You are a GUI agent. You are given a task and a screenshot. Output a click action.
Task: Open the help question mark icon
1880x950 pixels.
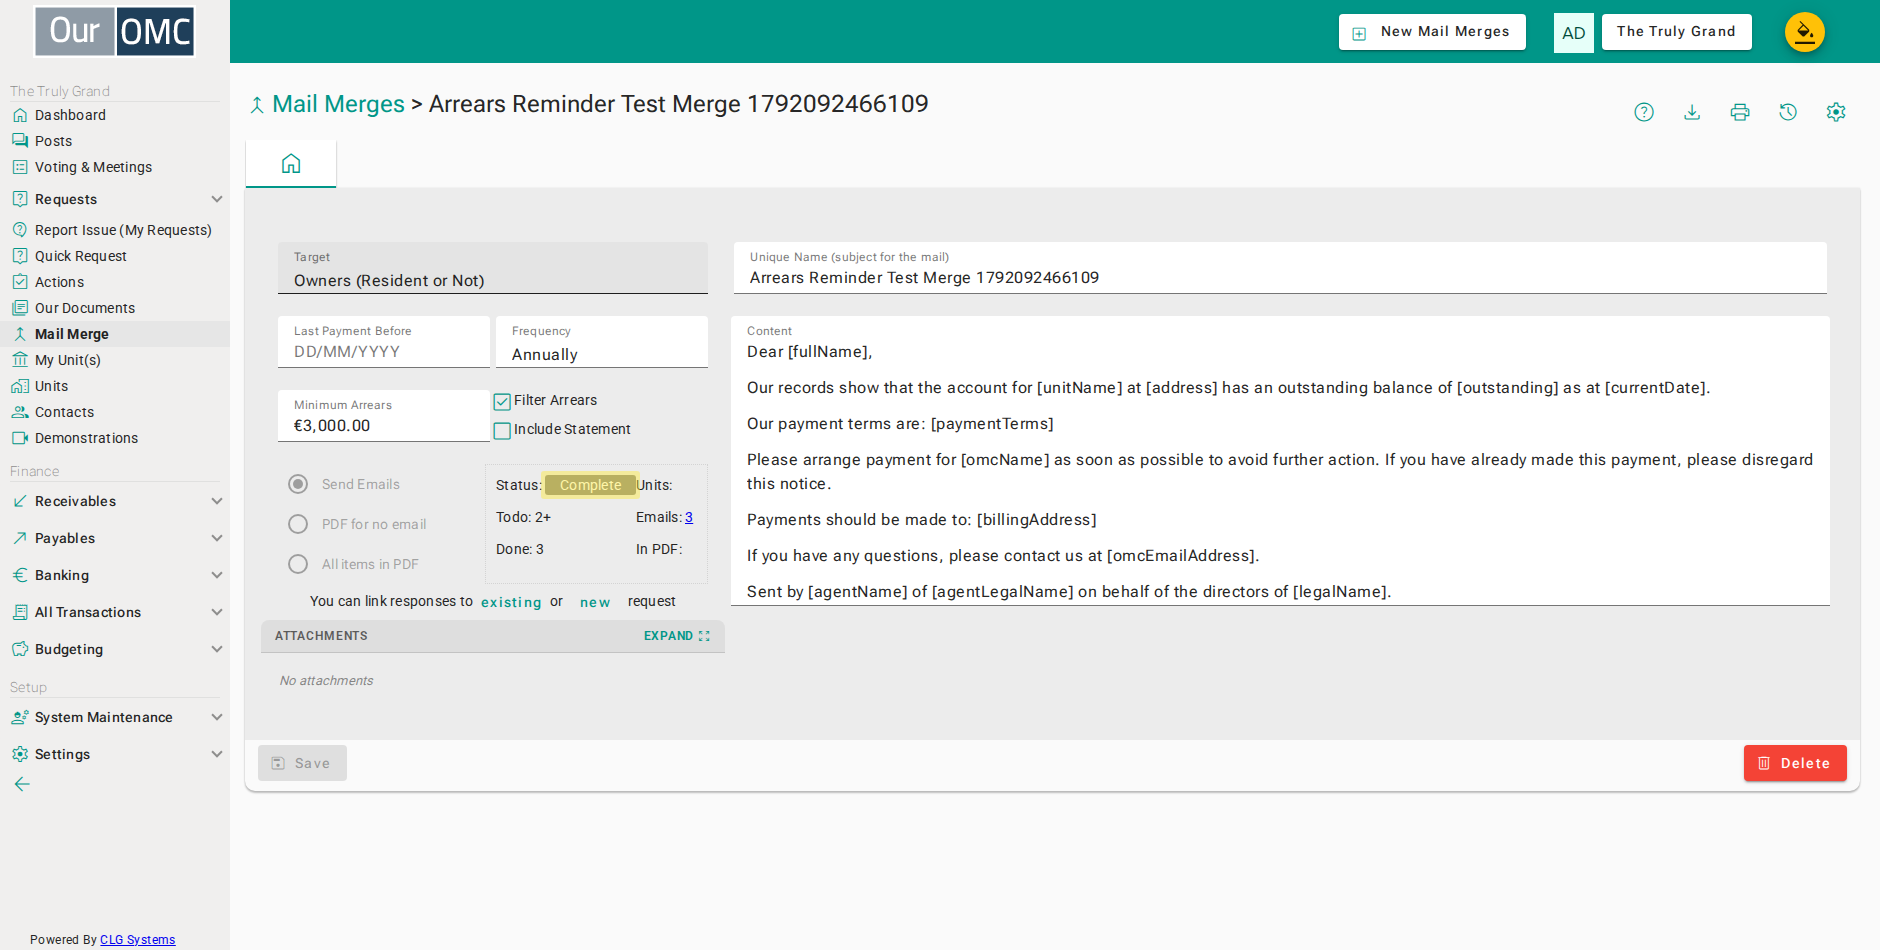(x=1644, y=112)
